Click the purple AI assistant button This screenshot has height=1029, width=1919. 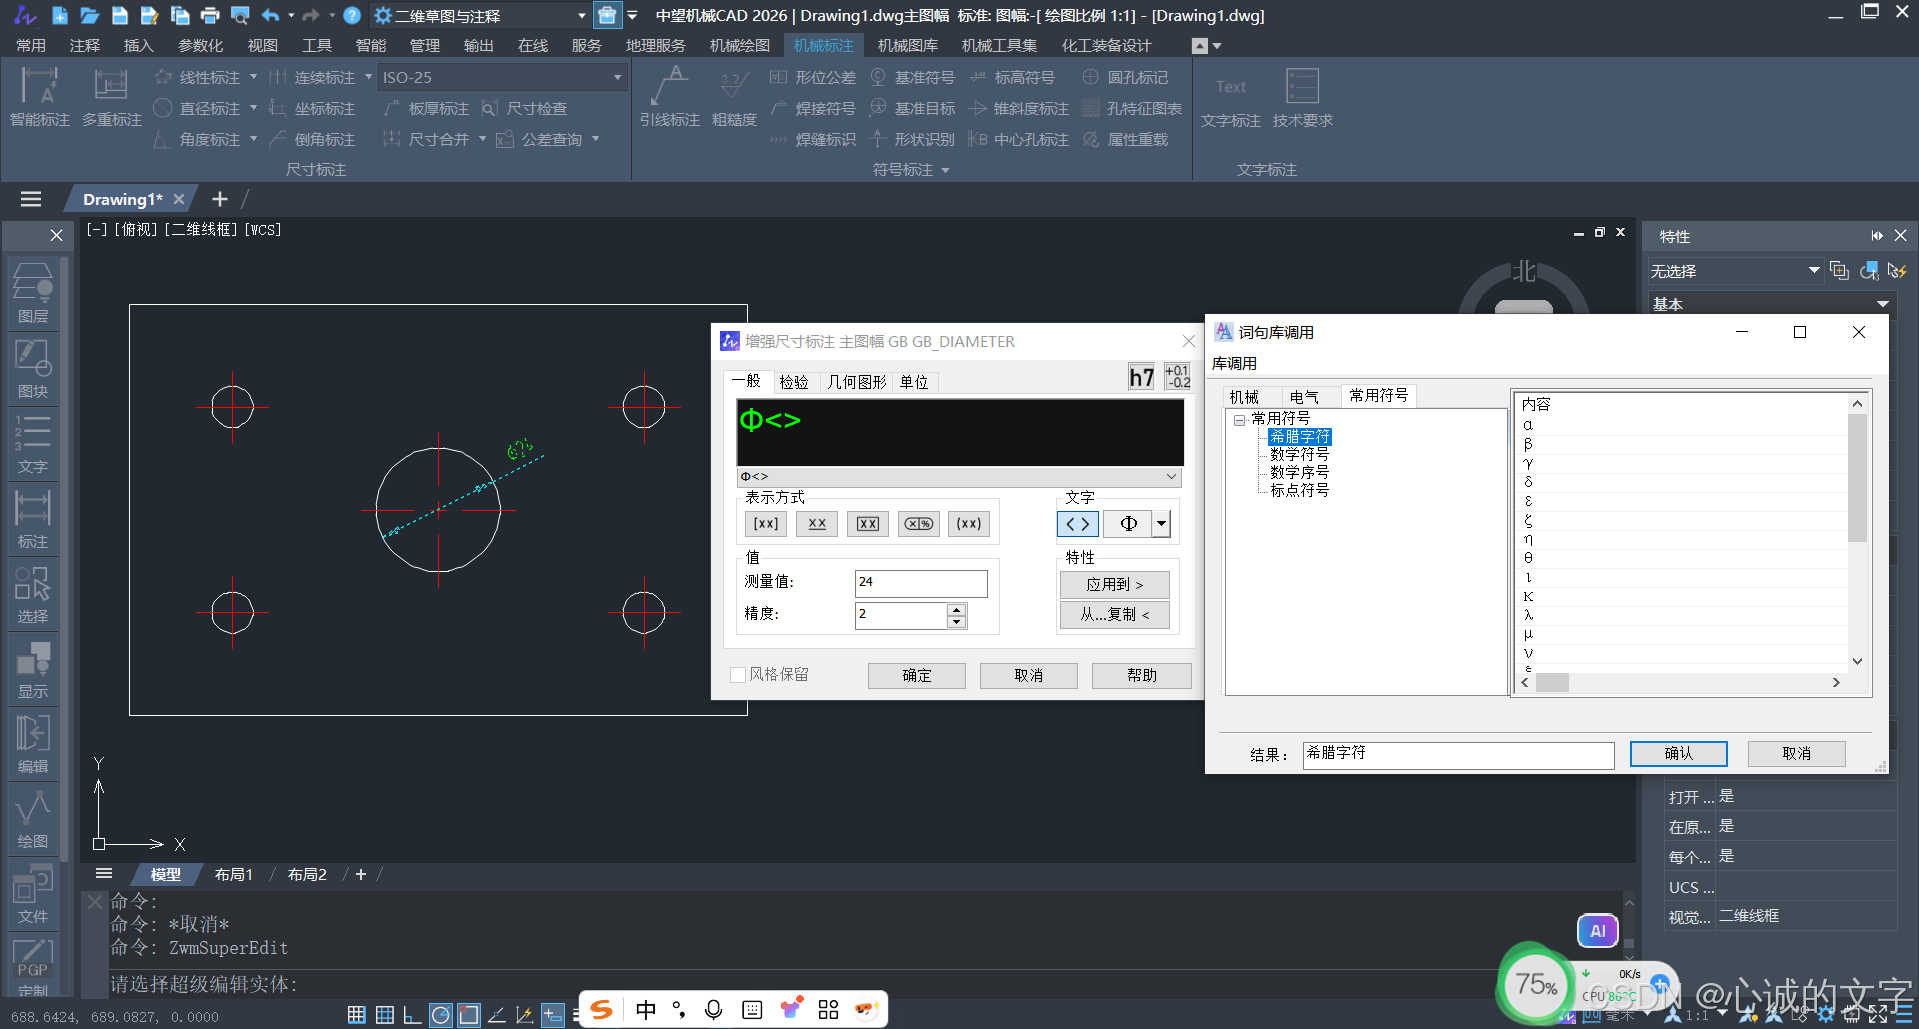click(1598, 931)
